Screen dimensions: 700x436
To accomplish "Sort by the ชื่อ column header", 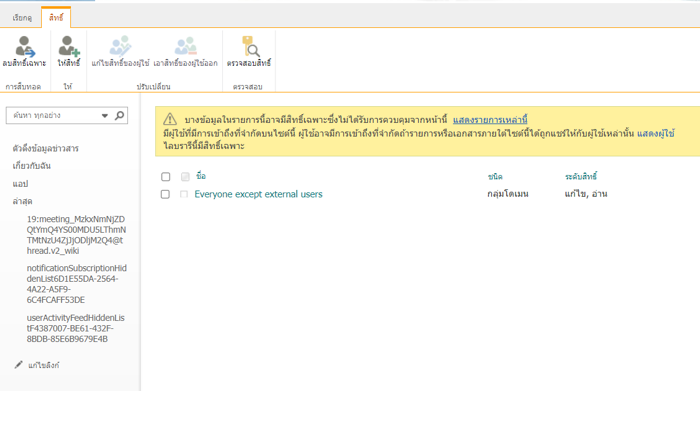I will coord(201,177).
